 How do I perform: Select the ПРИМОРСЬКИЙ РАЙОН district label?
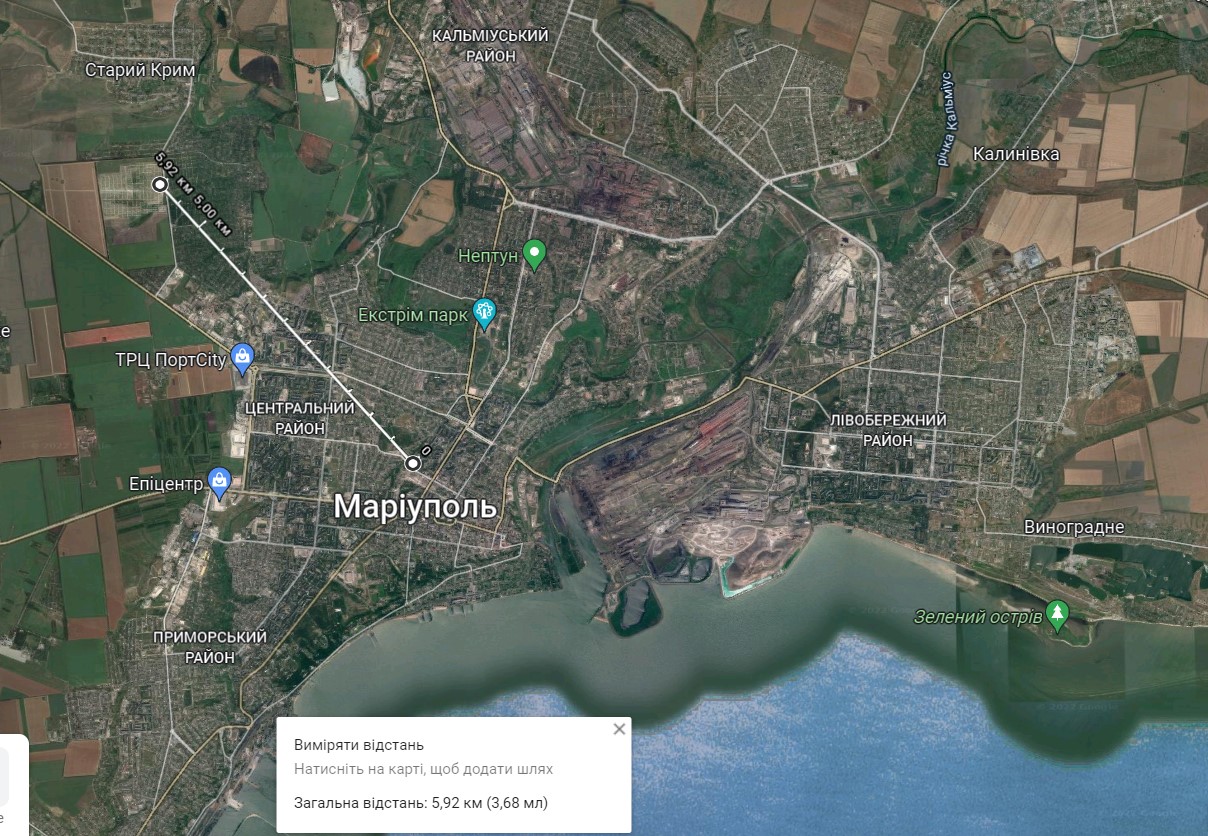pos(210,647)
